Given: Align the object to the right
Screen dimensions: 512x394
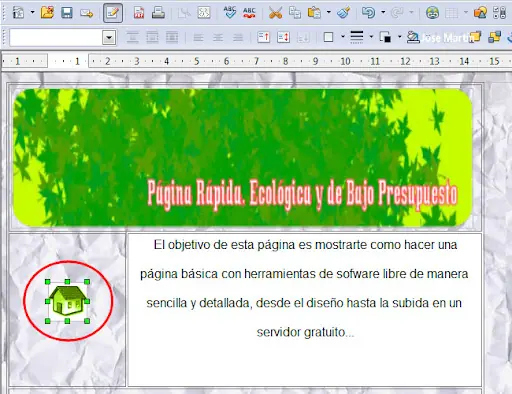Looking at the screenshot, I should (x=238, y=37).
